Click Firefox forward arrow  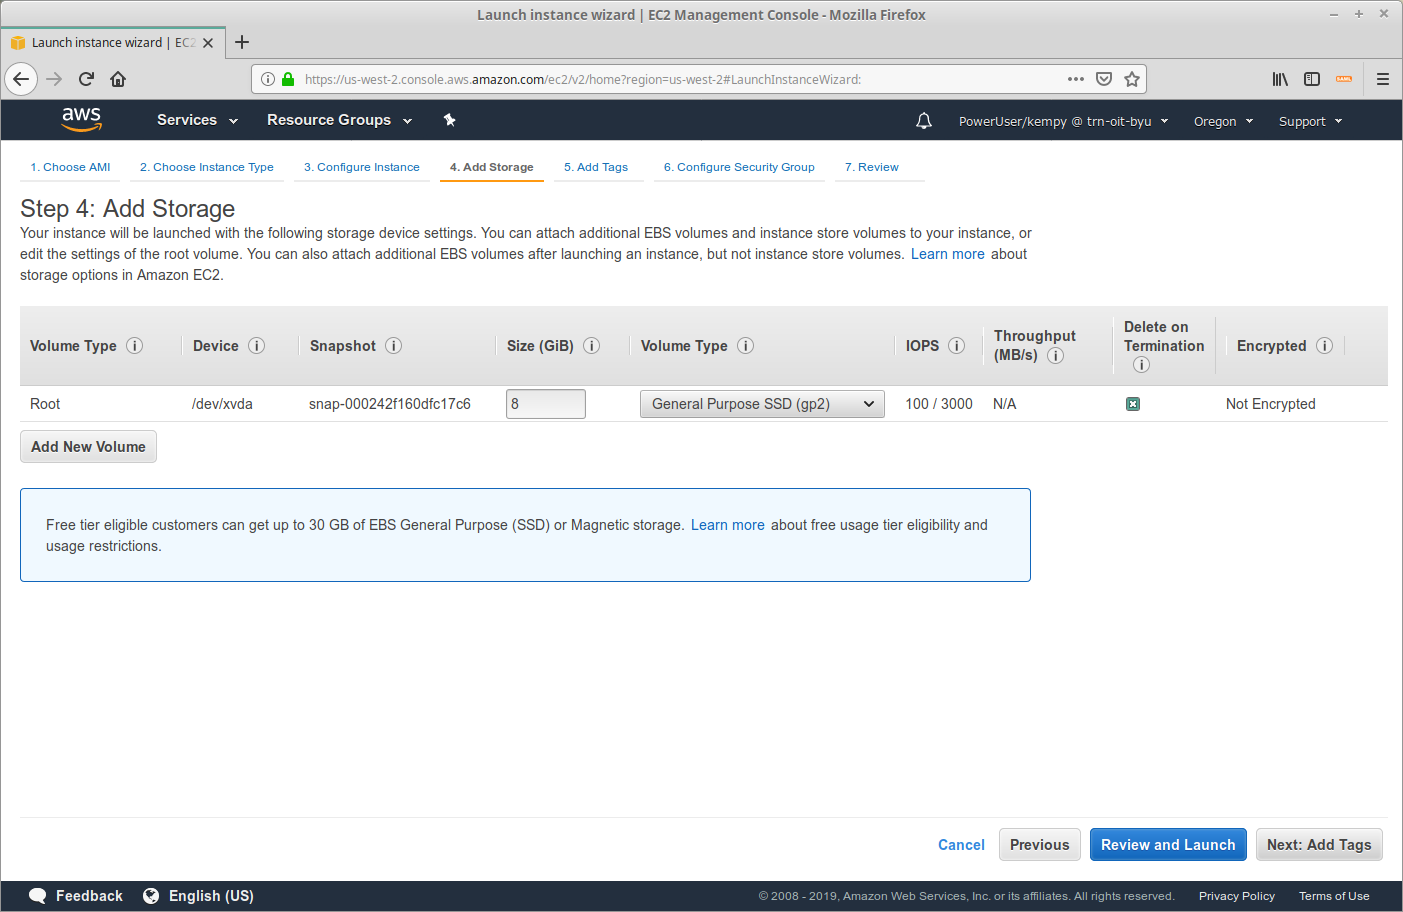coord(54,79)
